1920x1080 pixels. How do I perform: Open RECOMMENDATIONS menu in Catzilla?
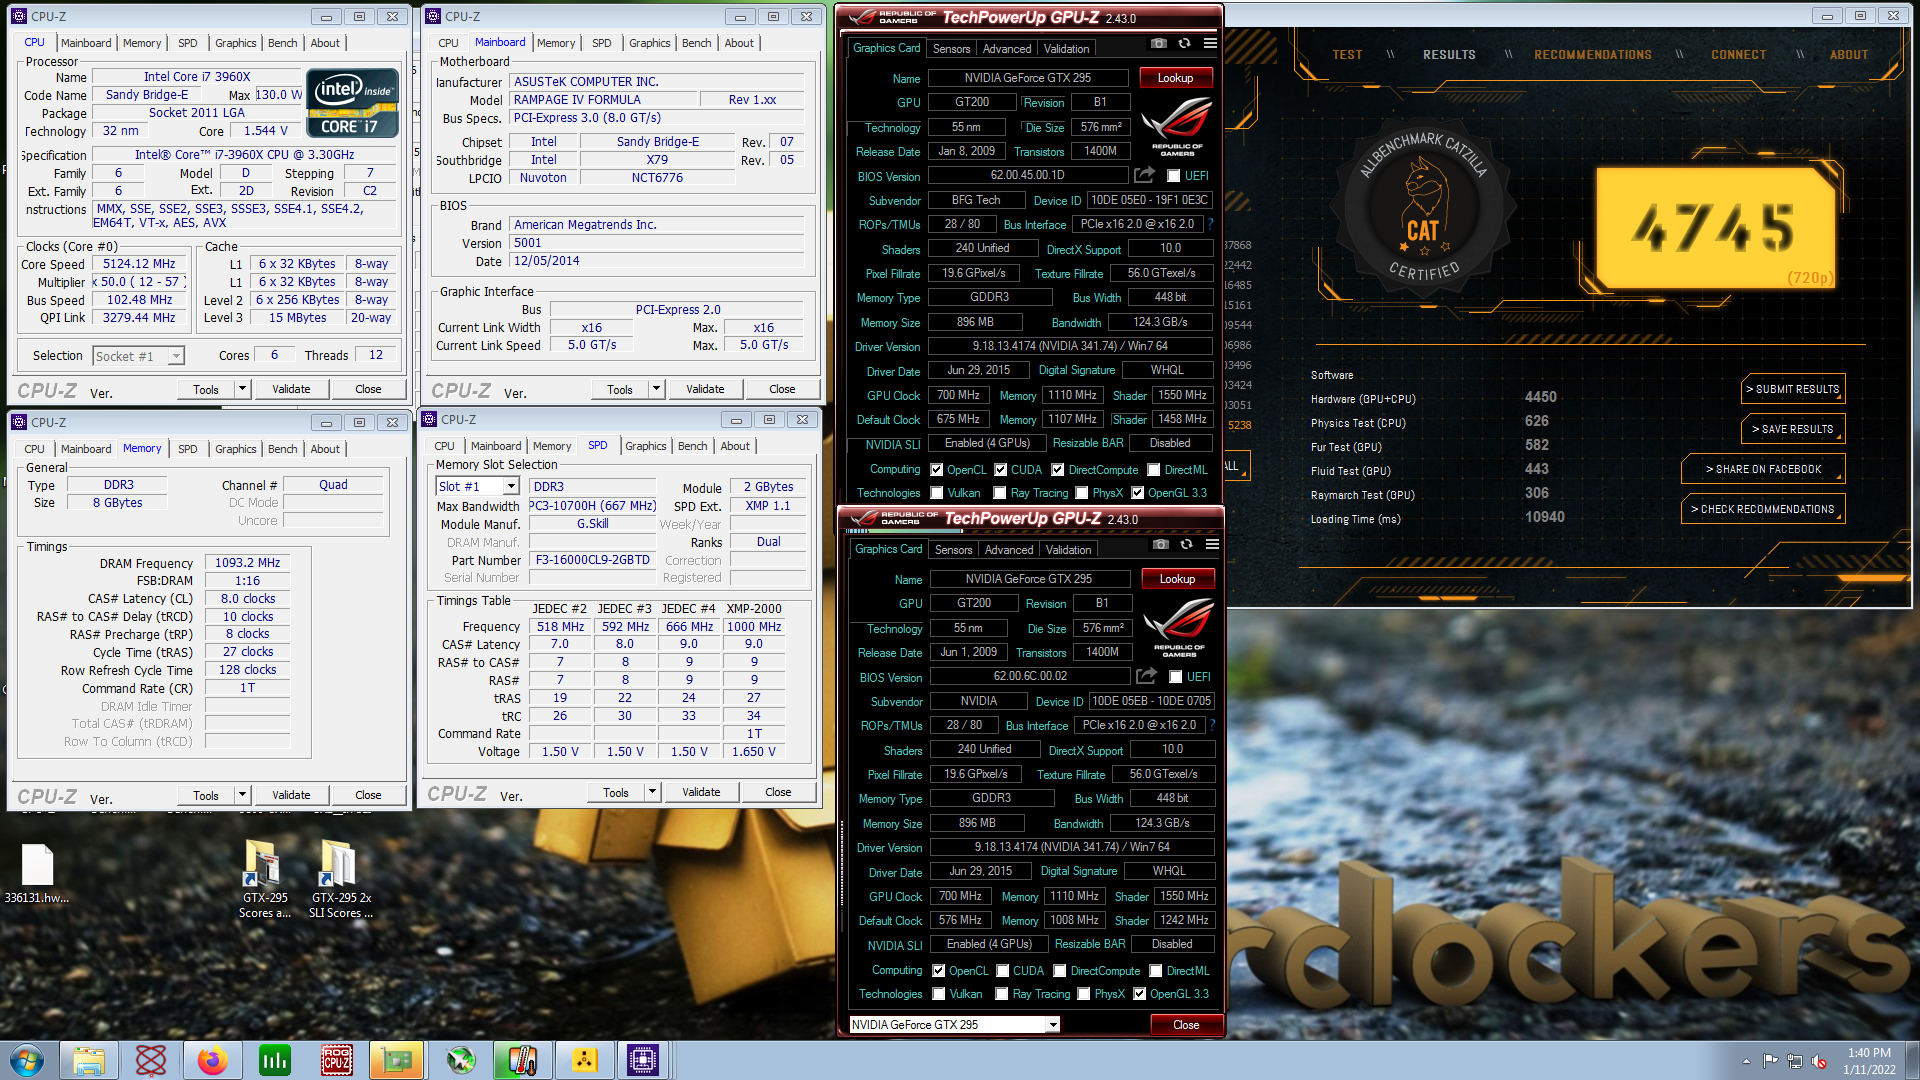pos(1593,55)
